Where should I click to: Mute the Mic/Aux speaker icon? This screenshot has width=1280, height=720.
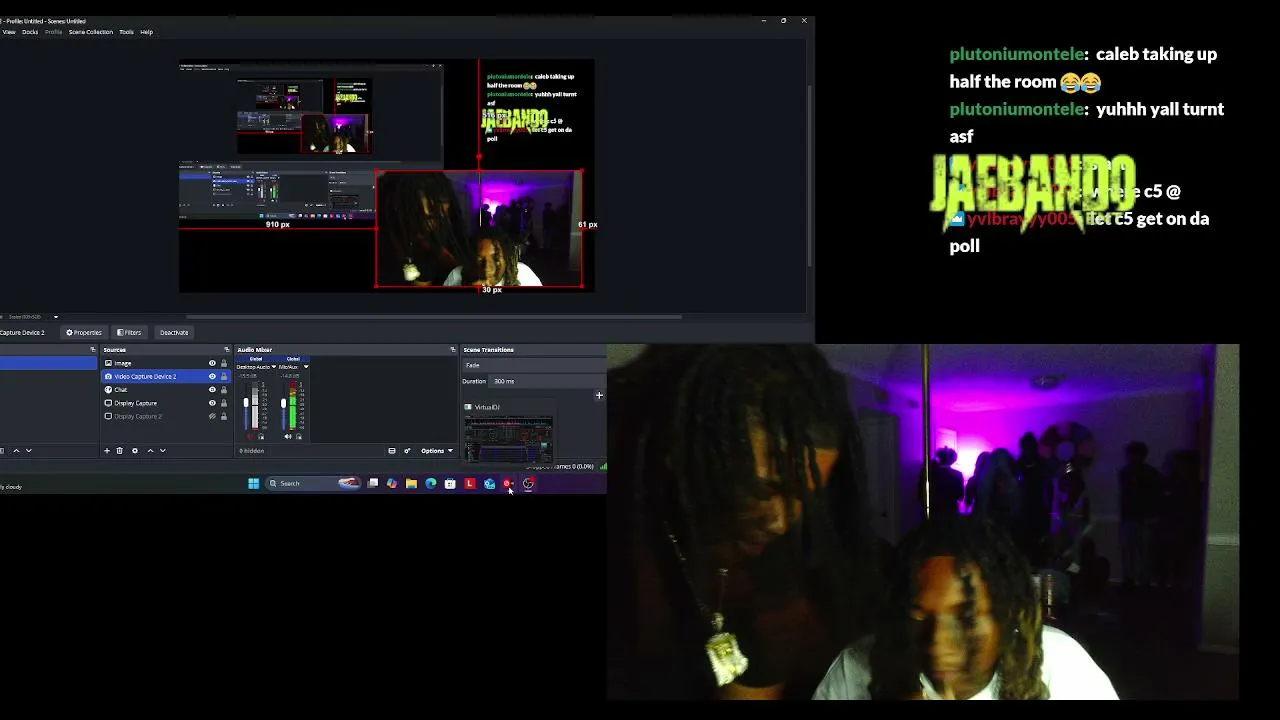coord(288,437)
